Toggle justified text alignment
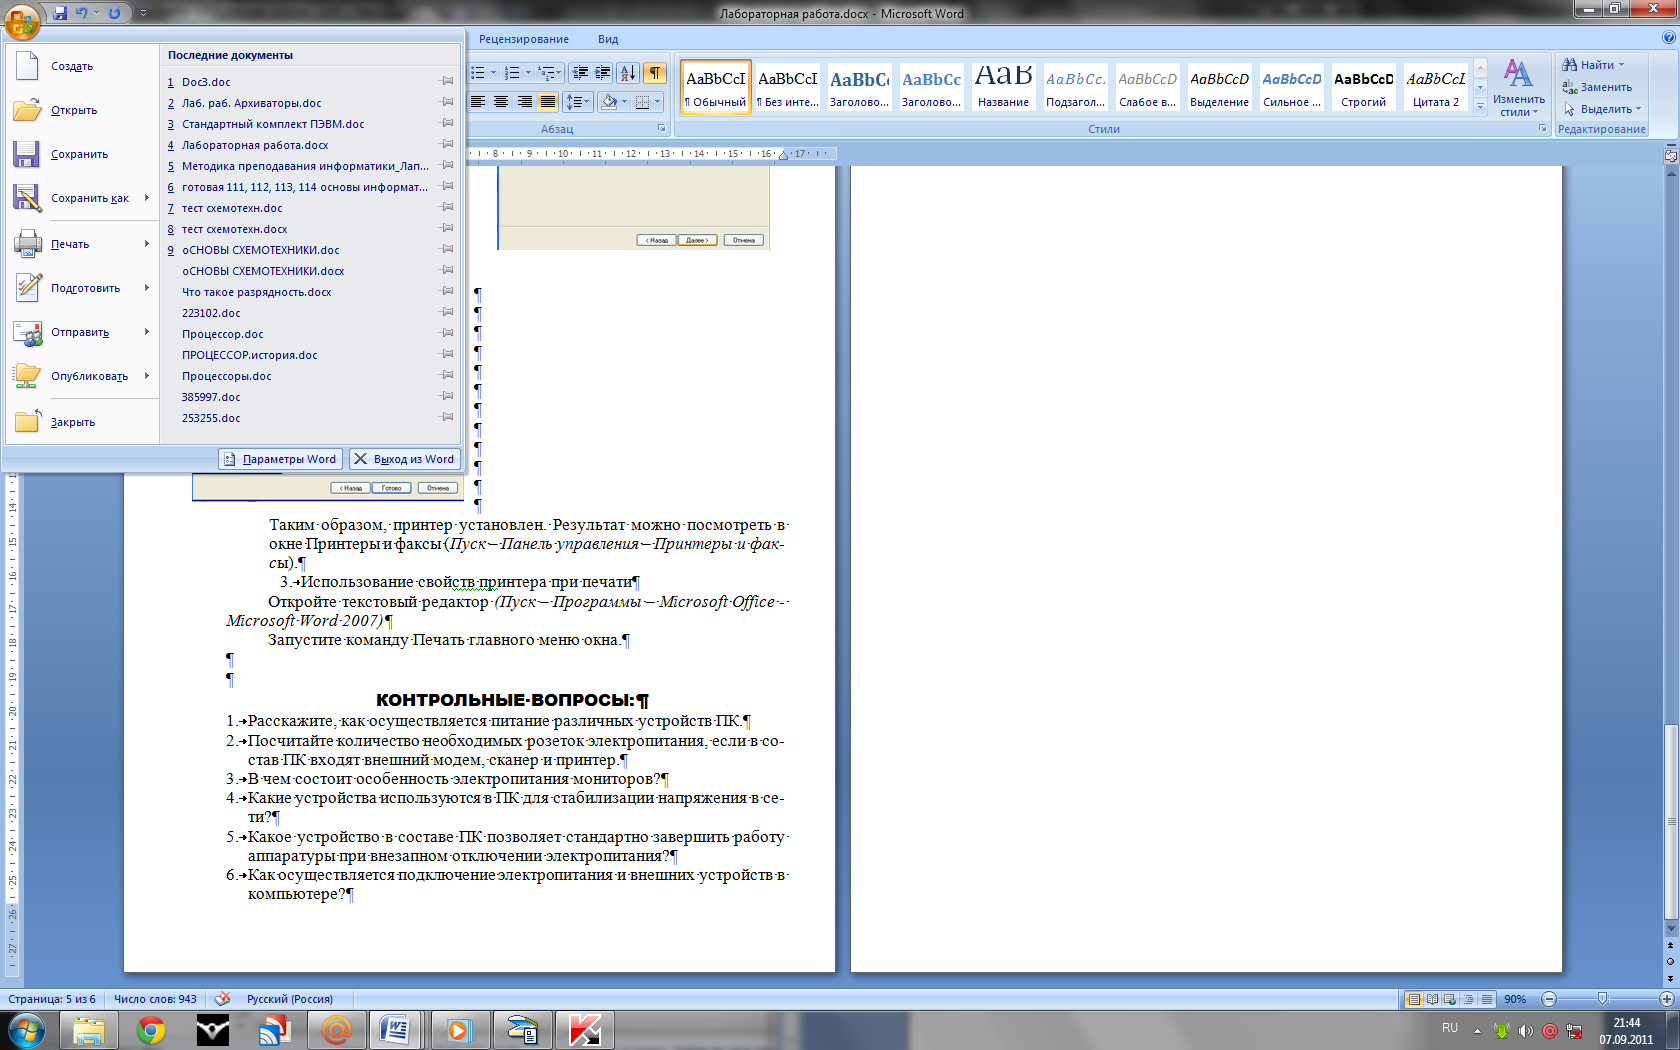The image size is (1680, 1050). click(547, 102)
